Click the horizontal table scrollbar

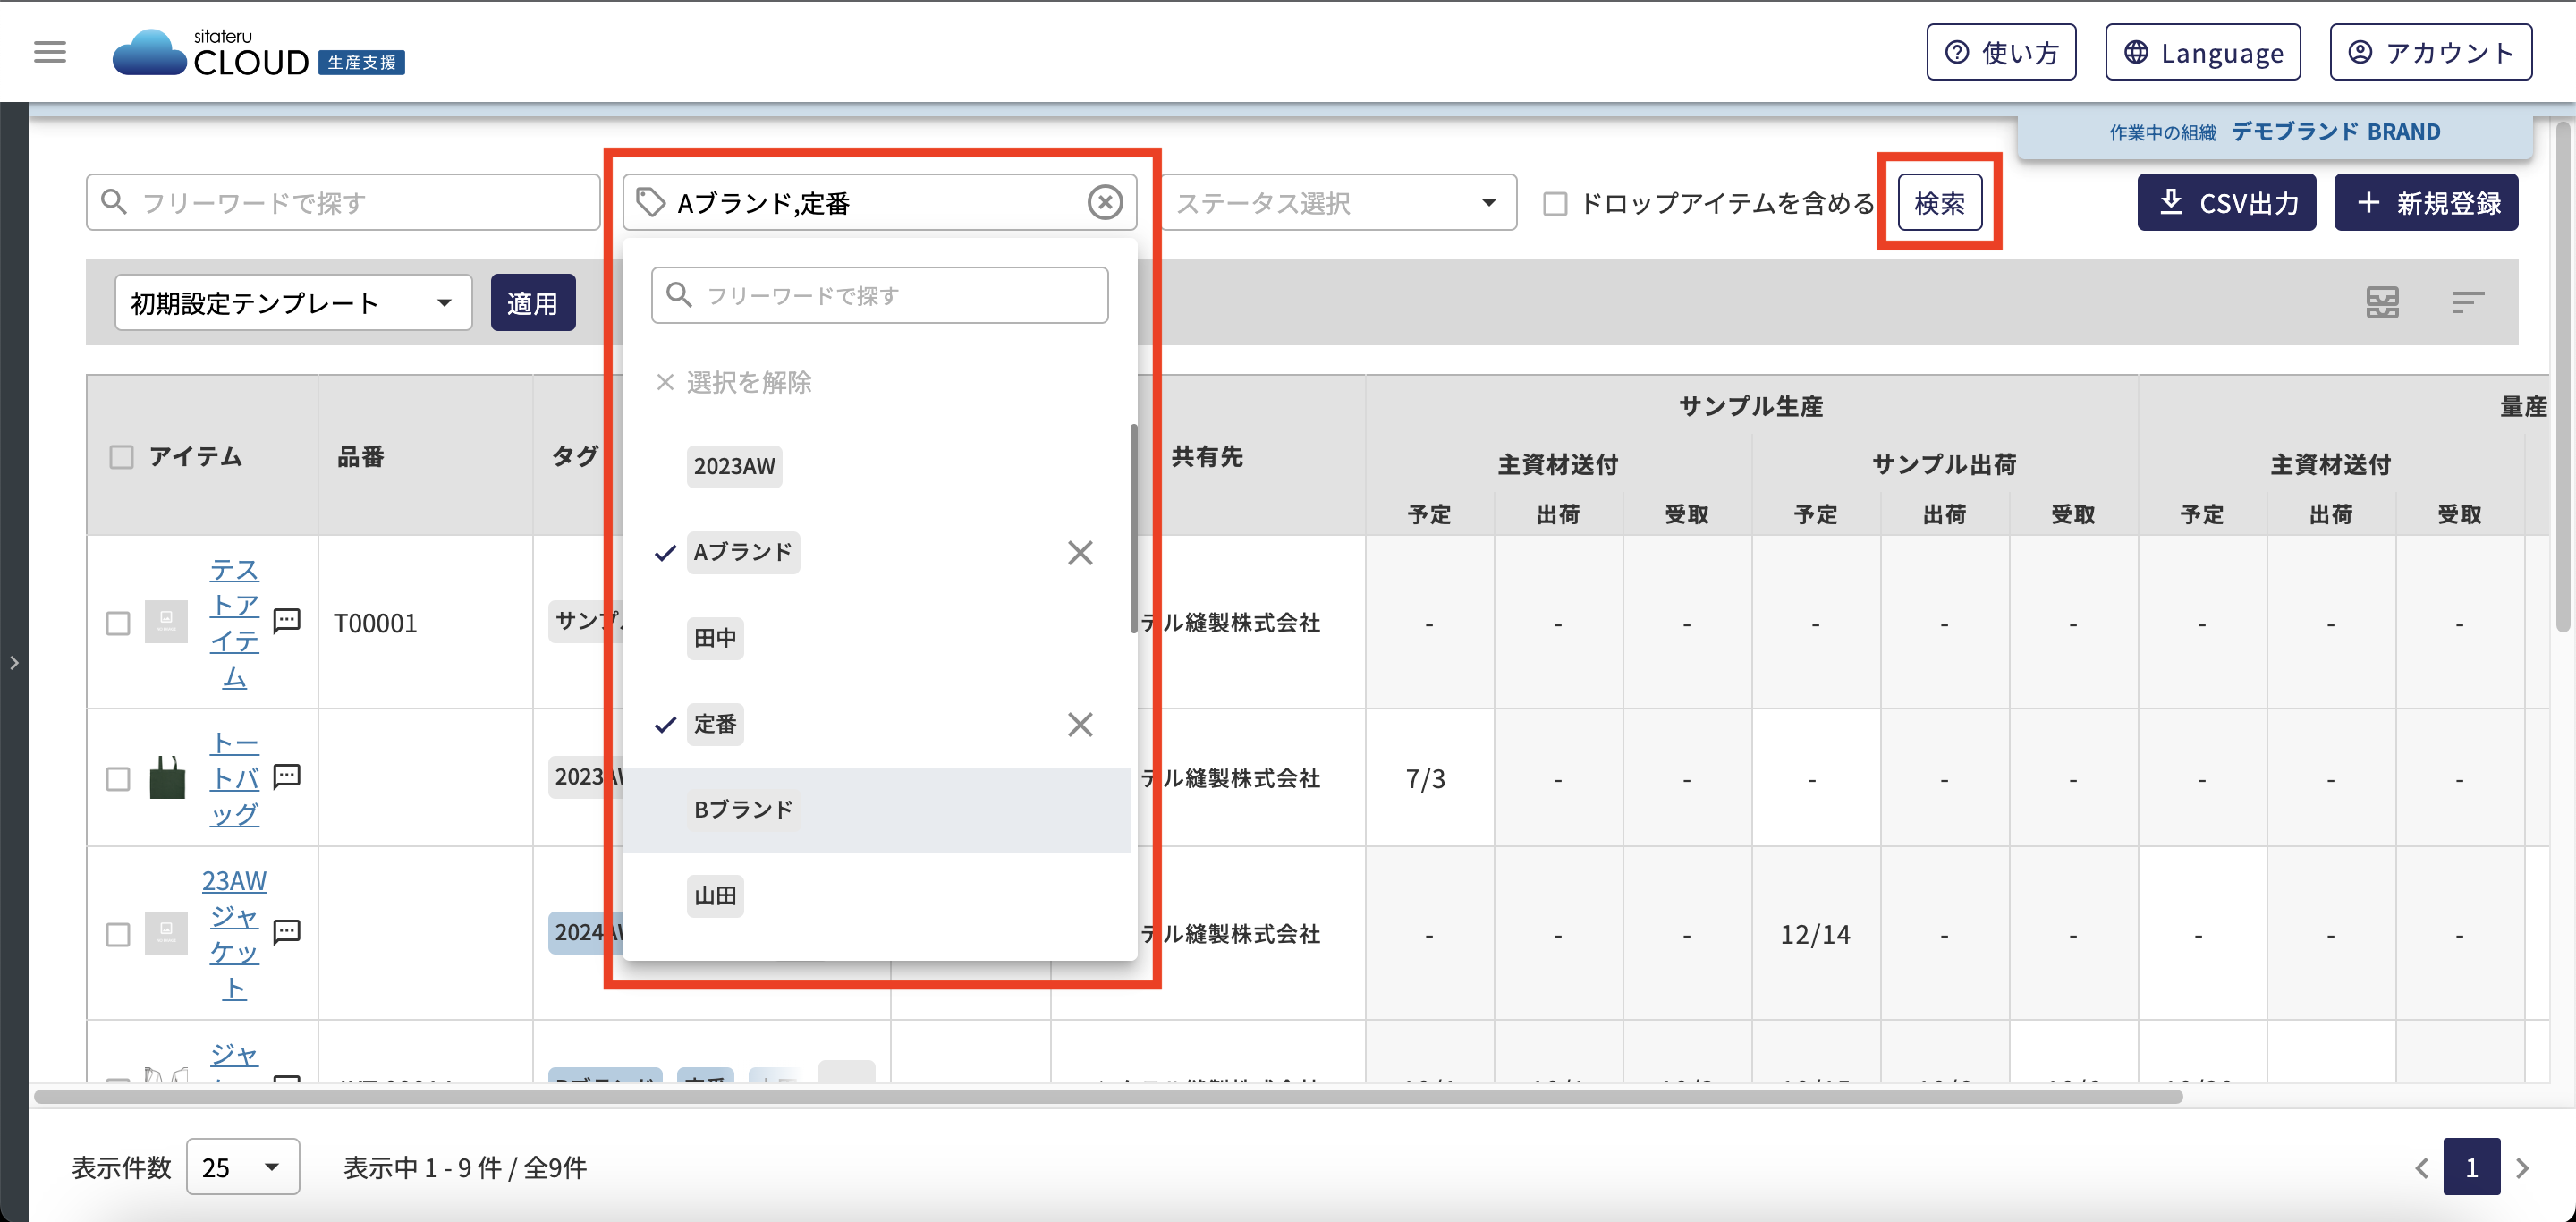tap(1108, 1096)
